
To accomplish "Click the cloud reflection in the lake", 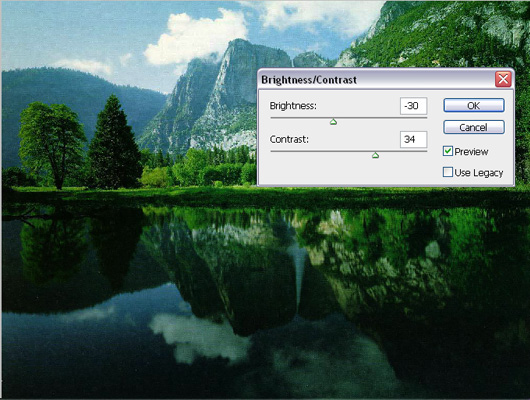I will [x=199, y=336].
